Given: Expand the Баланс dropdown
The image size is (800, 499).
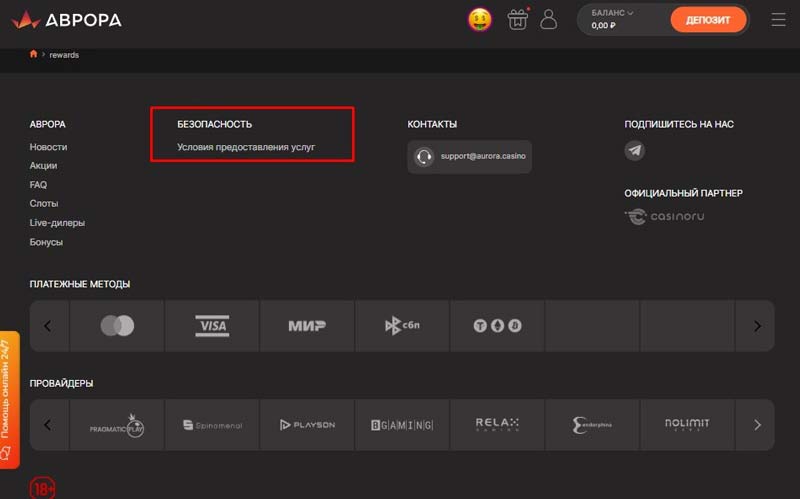Looking at the screenshot, I should pyautogui.click(x=613, y=13).
